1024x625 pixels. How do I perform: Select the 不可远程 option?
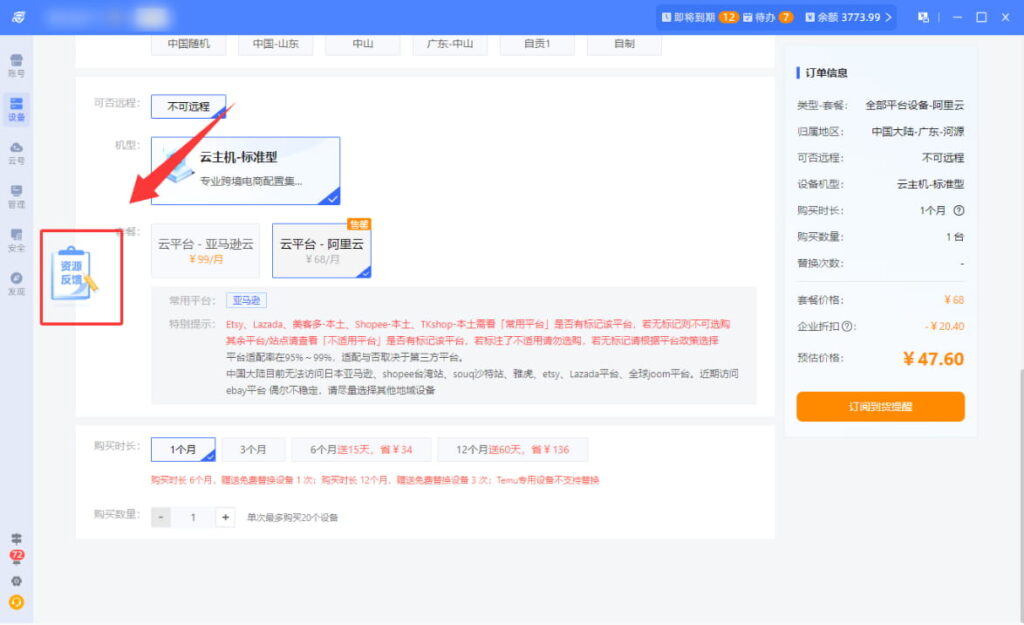tap(189, 106)
